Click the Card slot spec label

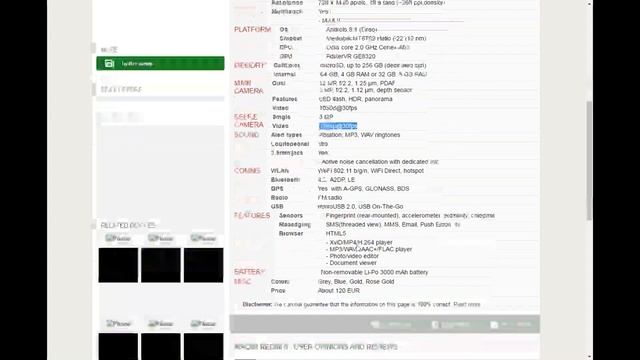click(287, 65)
